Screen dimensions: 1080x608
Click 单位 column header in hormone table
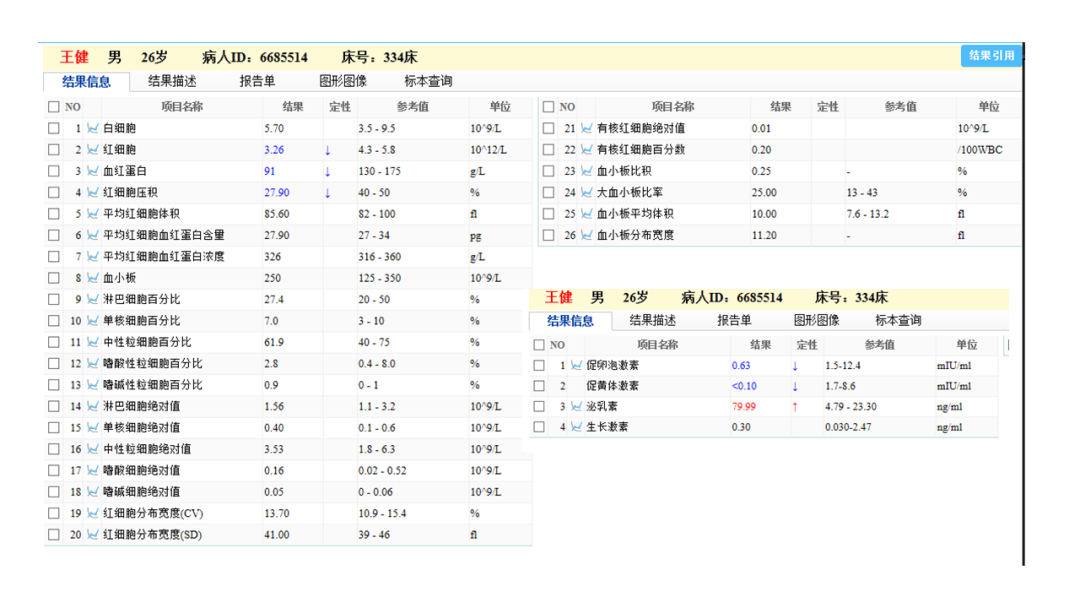(966, 345)
